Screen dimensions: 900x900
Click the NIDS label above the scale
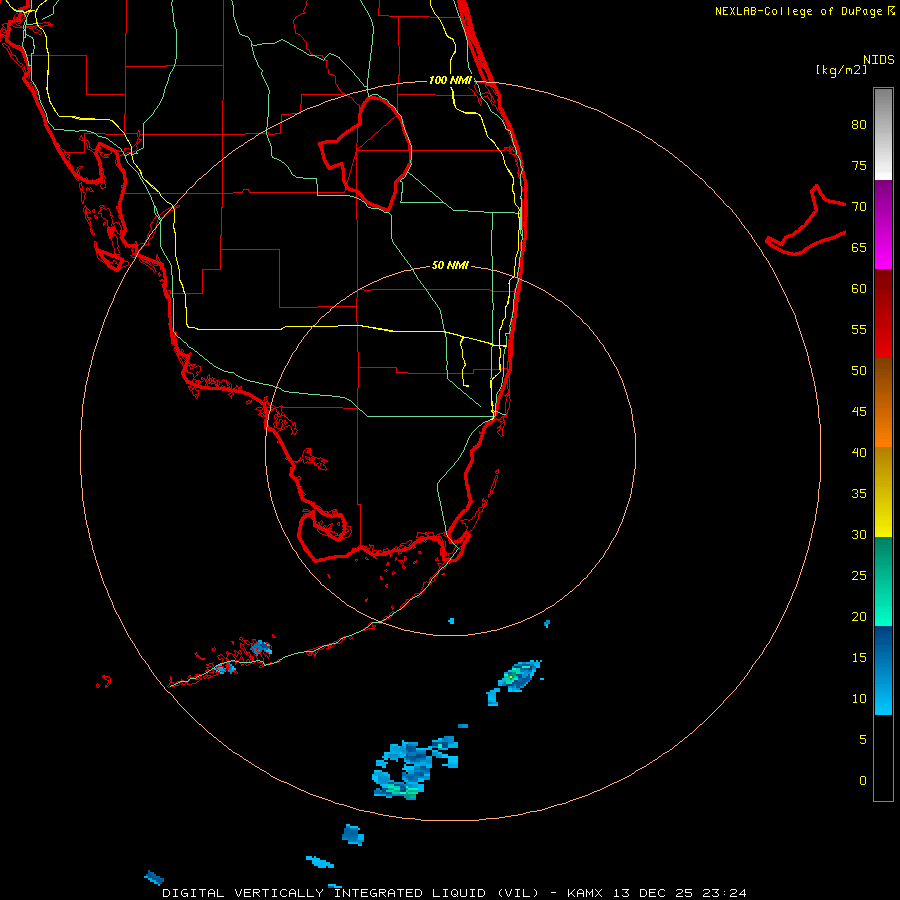pyautogui.click(x=879, y=60)
